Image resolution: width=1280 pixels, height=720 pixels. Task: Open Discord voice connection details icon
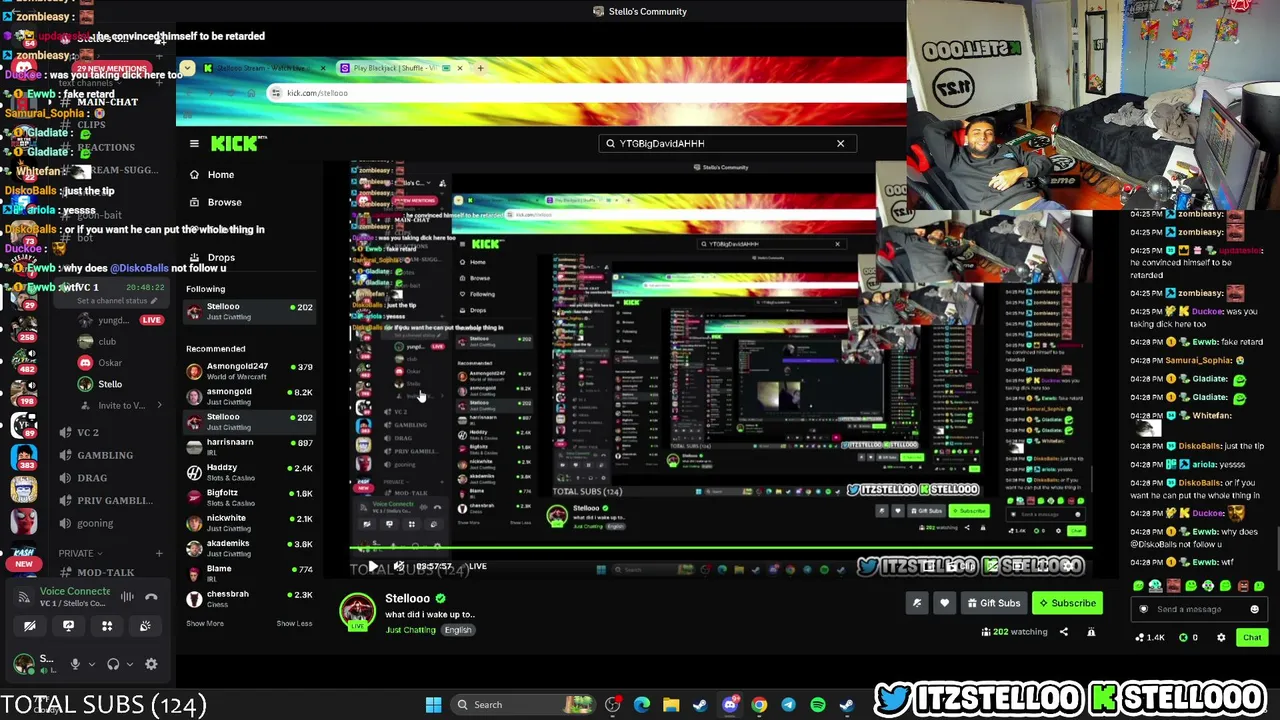(x=24, y=598)
